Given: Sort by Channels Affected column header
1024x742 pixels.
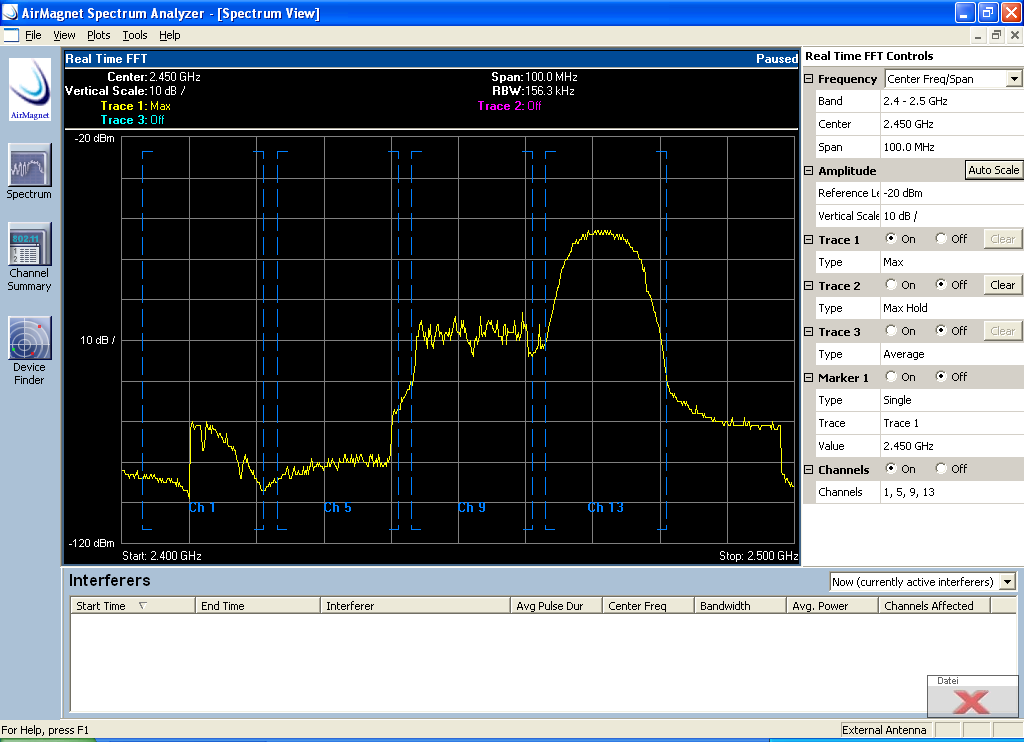Looking at the screenshot, I should 935,605.
